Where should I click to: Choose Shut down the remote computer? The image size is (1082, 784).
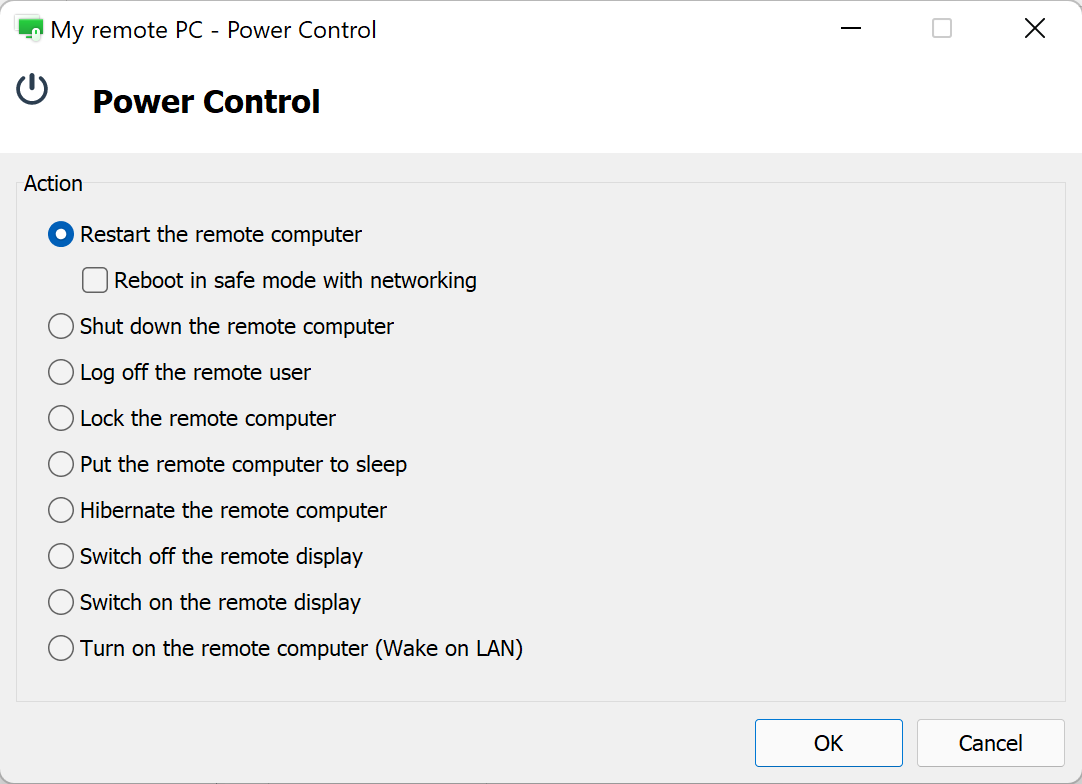tap(61, 327)
